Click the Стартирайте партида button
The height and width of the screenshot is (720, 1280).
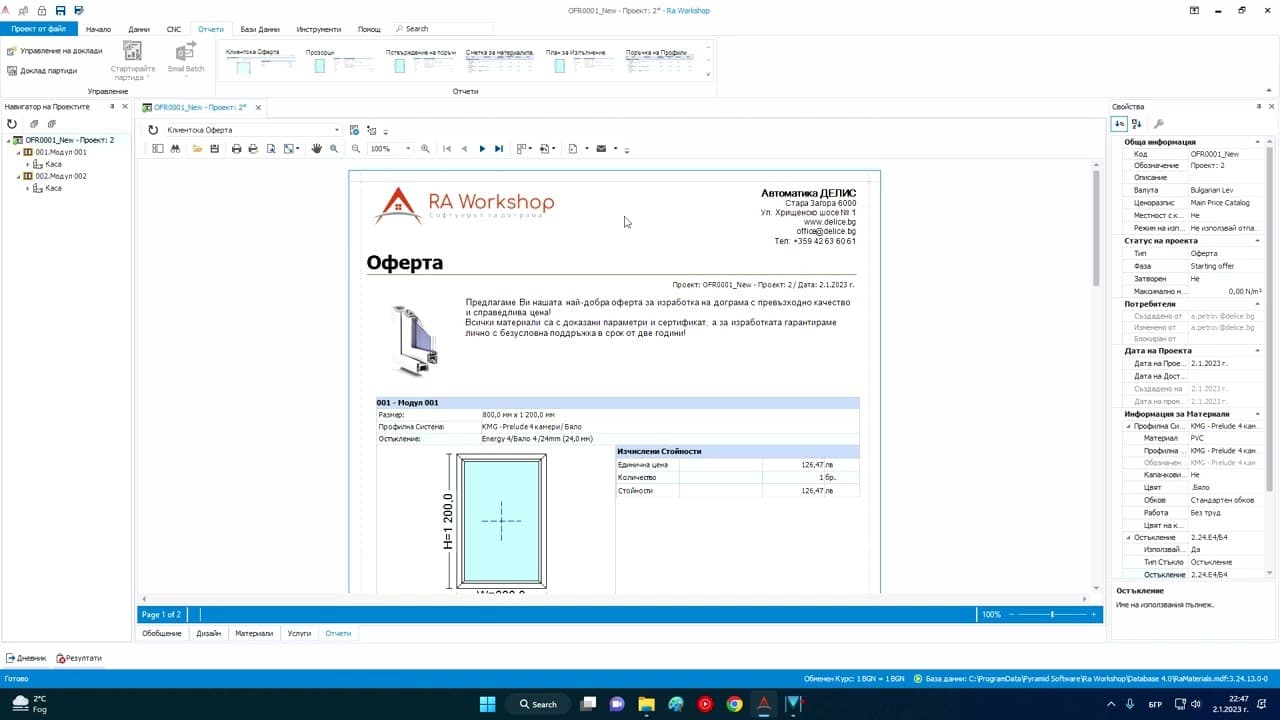point(132,60)
